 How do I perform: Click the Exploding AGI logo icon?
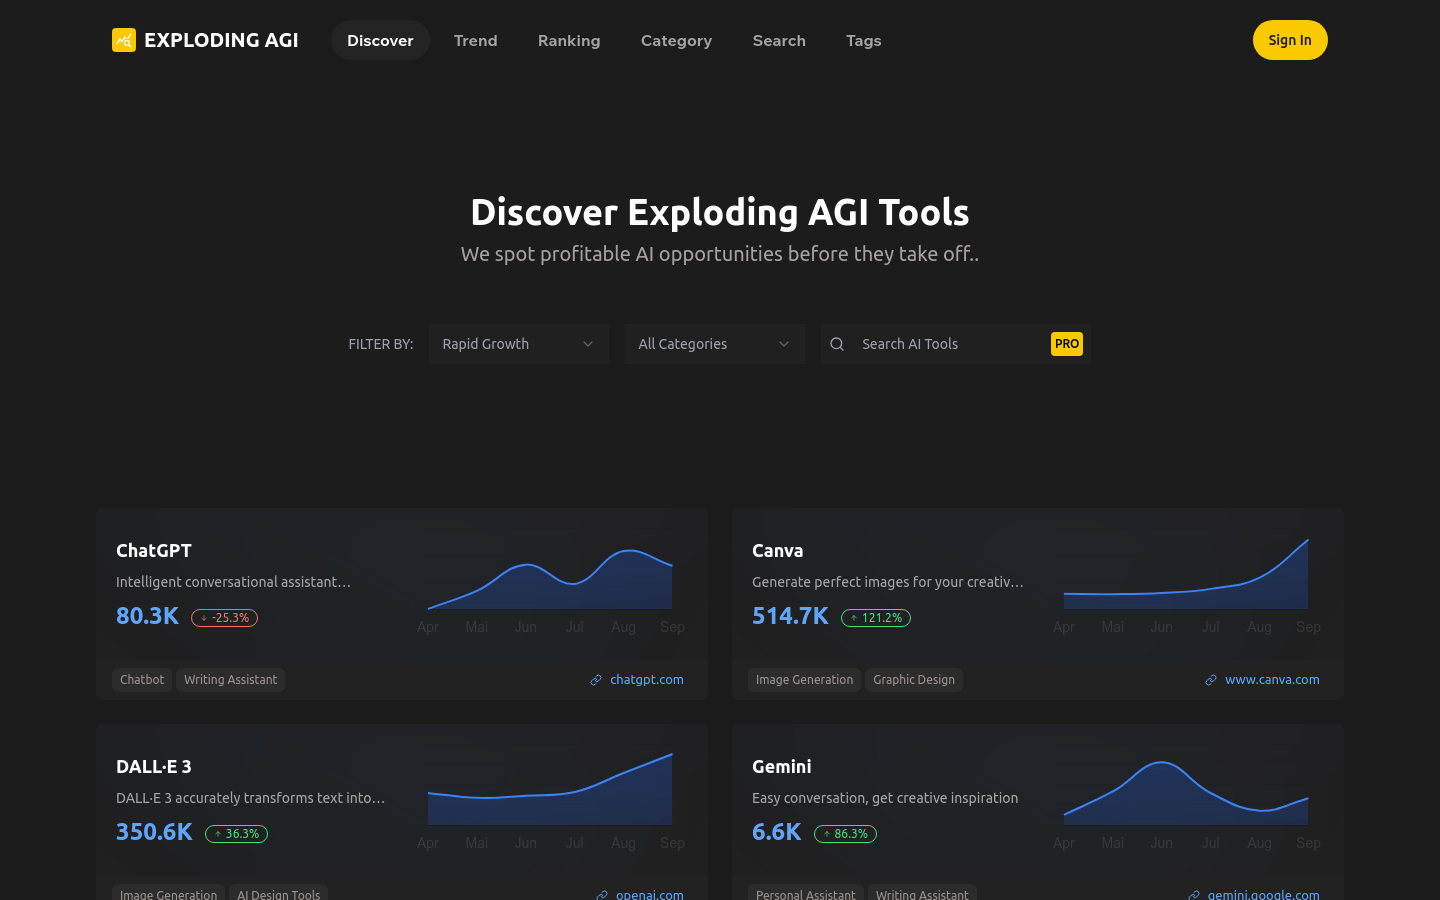point(124,40)
